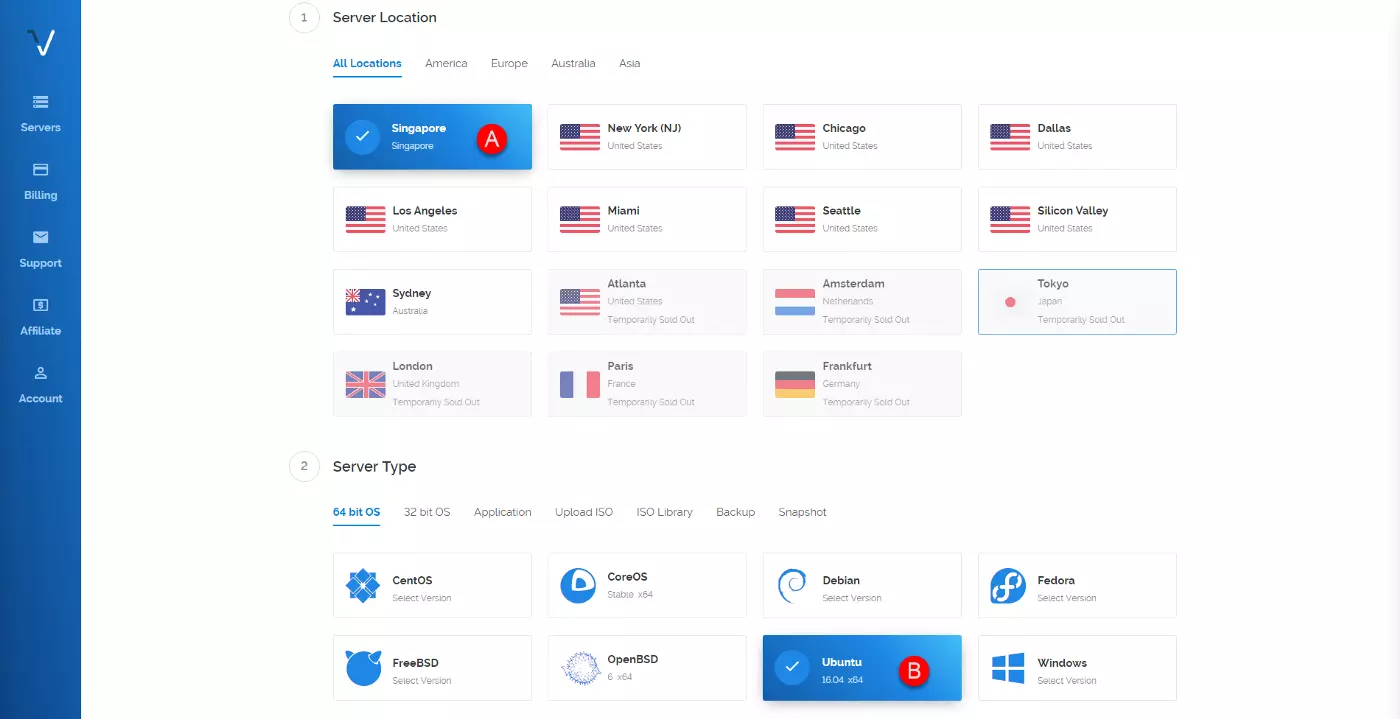Screen dimensions: 1400x719
Task: Click the Atlanta location name
Action: click(627, 284)
